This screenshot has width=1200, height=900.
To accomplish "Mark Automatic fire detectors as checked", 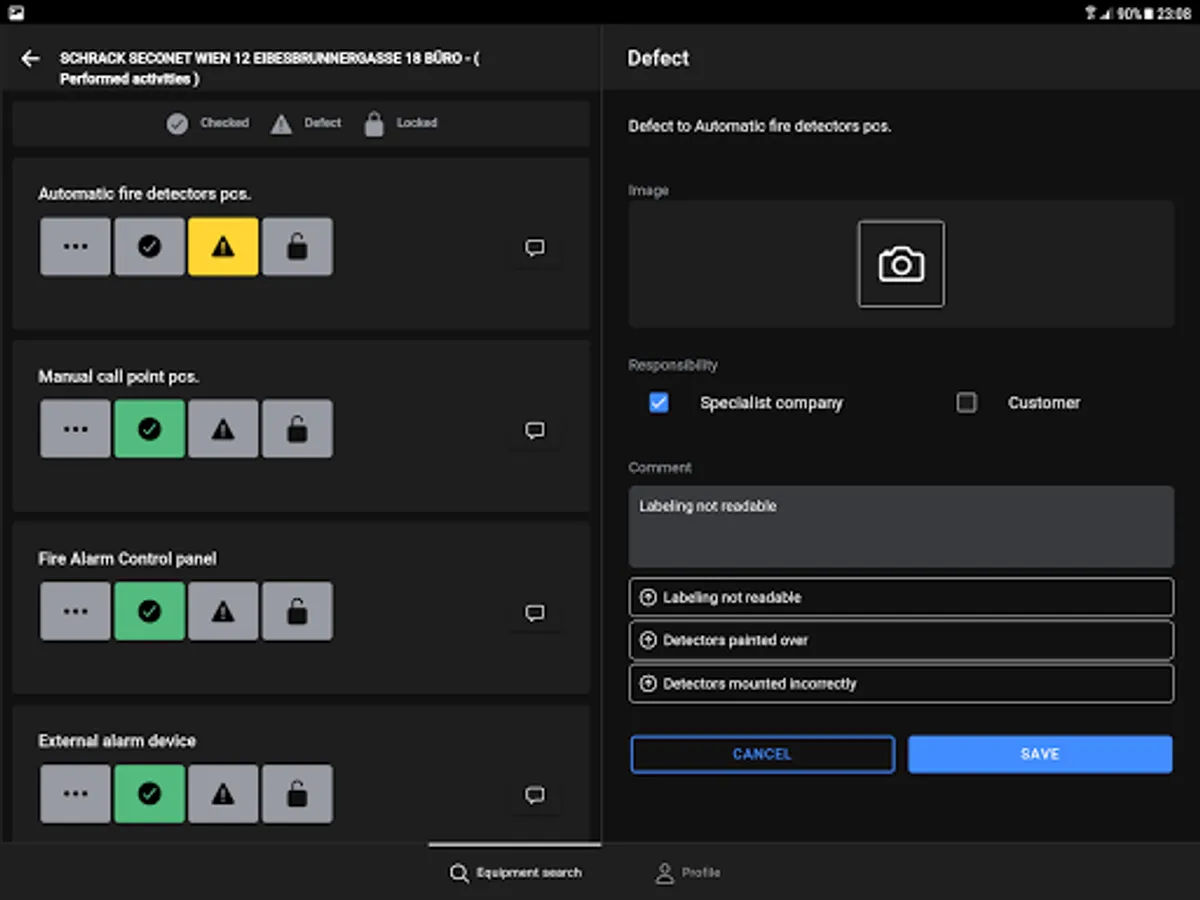I will (149, 247).
